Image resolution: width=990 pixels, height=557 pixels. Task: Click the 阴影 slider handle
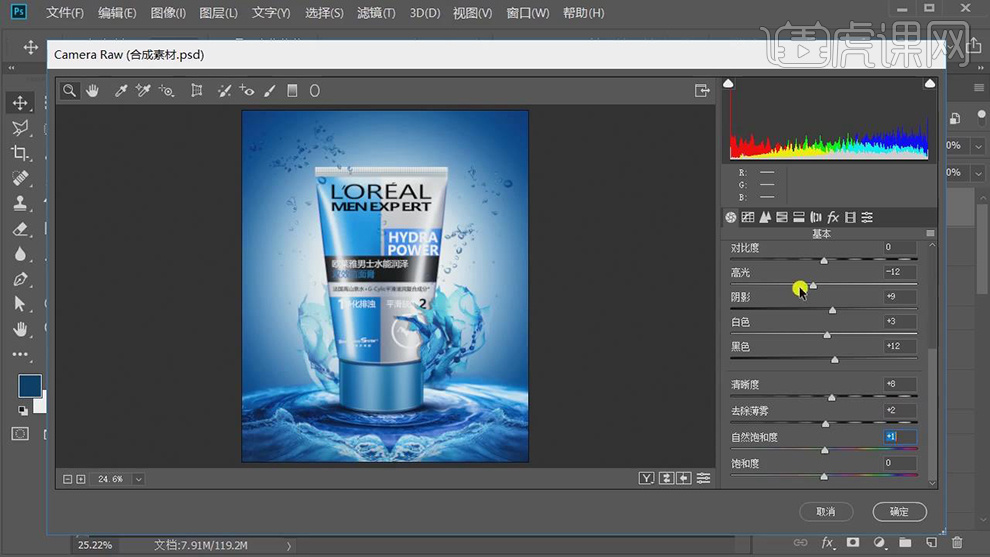click(x=832, y=310)
